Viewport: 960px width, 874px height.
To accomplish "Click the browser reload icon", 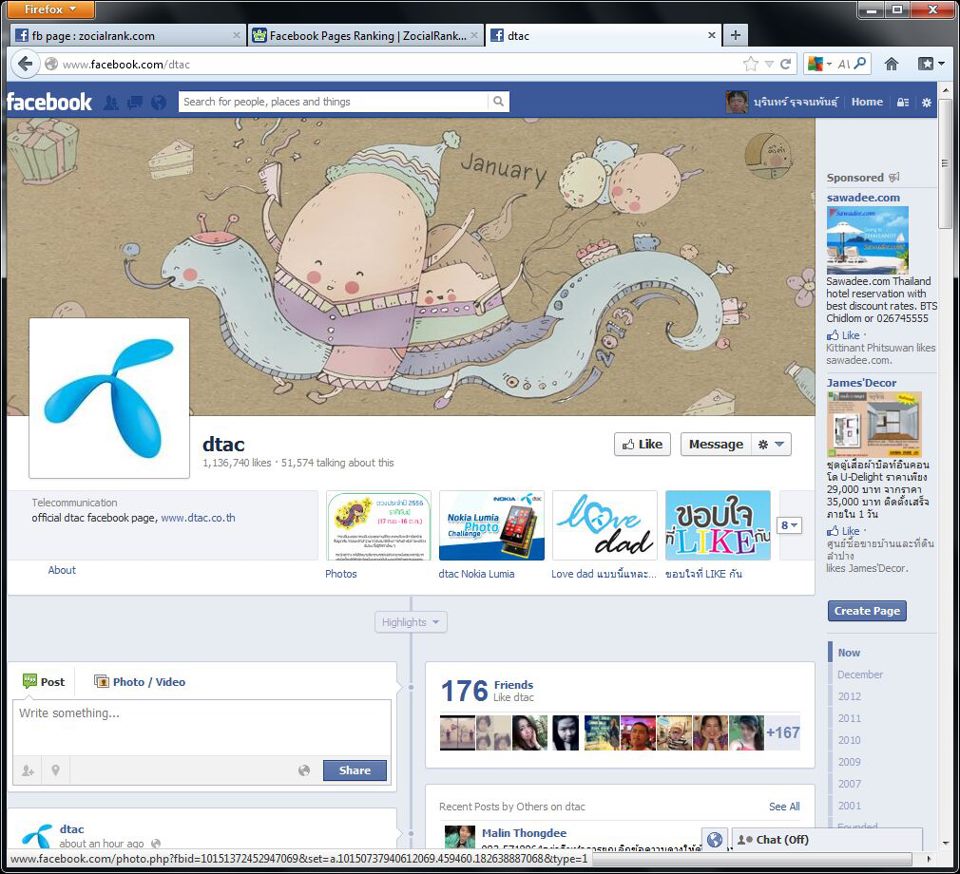I will click(786, 64).
